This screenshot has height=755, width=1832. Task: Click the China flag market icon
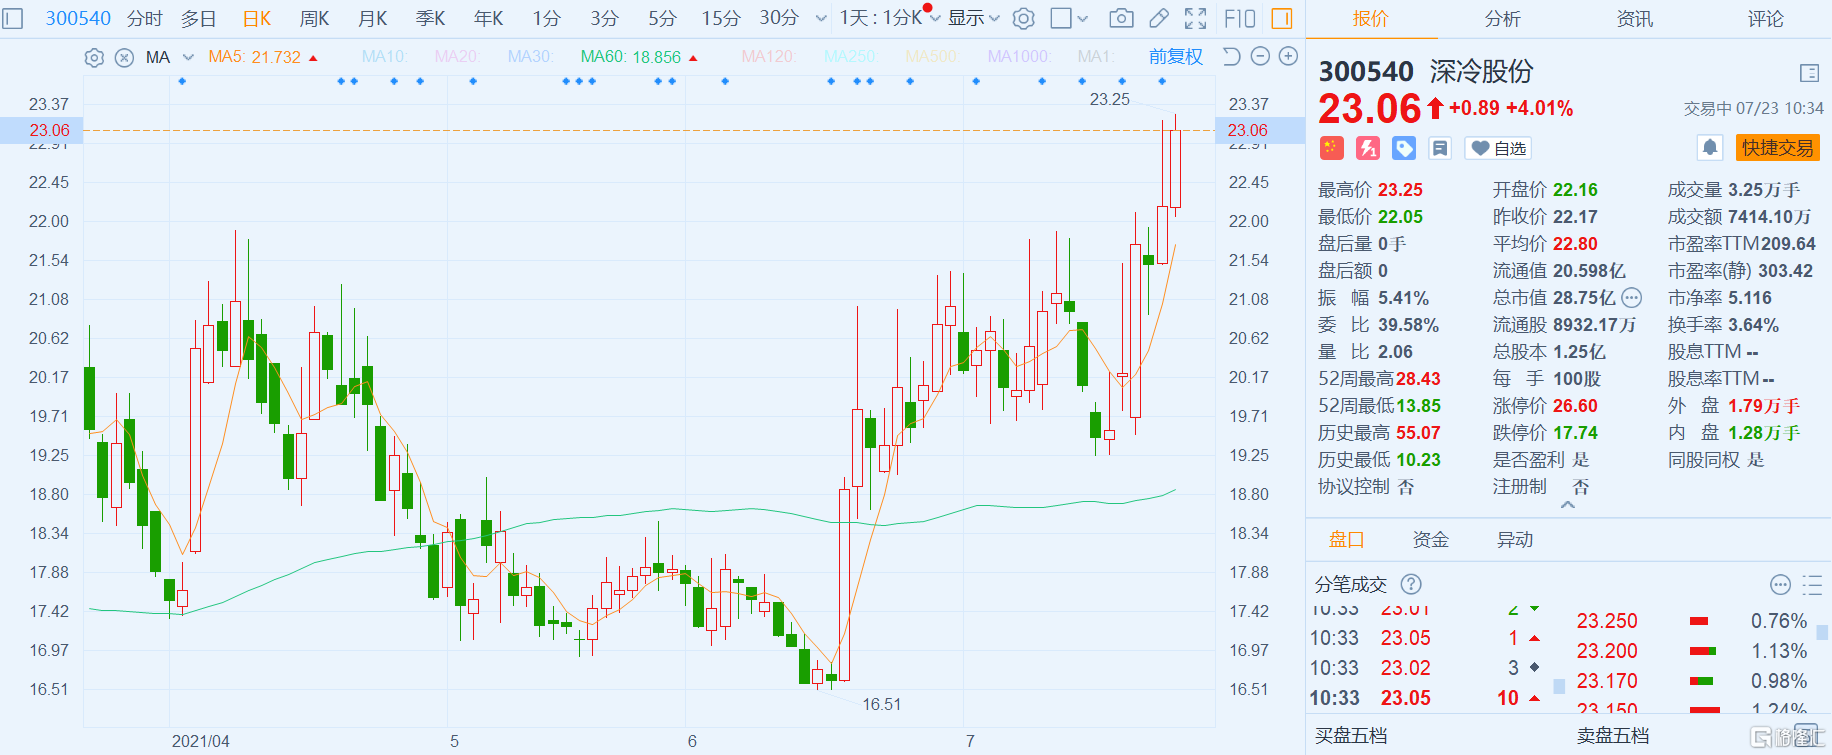tap(1330, 148)
